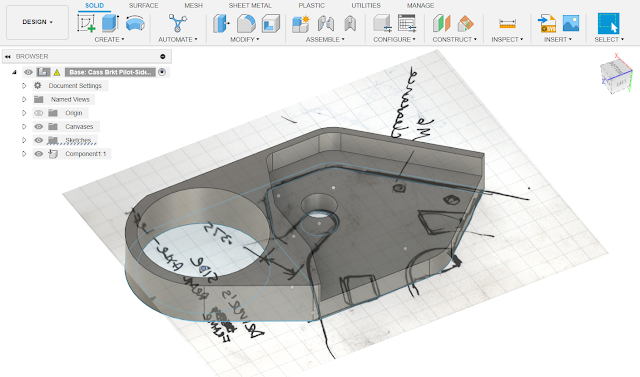The height and width of the screenshot is (377, 640).
Task: Hide the Sketches folder
Action: pyautogui.click(x=39, y=140)
